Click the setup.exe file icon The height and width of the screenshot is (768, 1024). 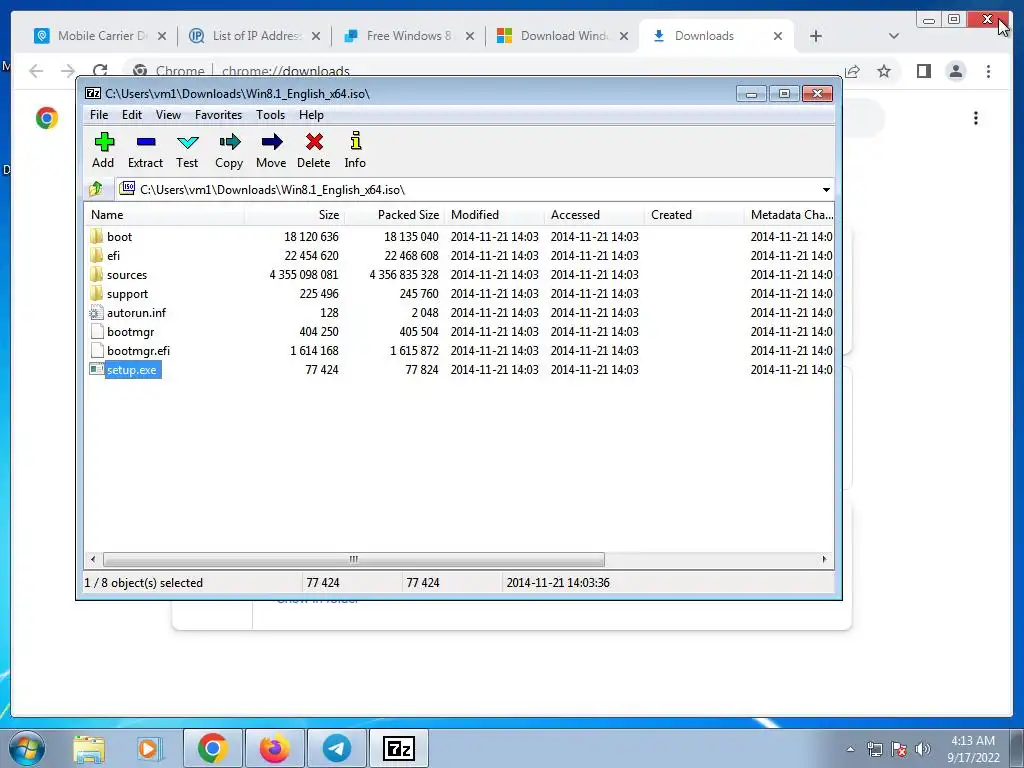click(x=97, y=369)
